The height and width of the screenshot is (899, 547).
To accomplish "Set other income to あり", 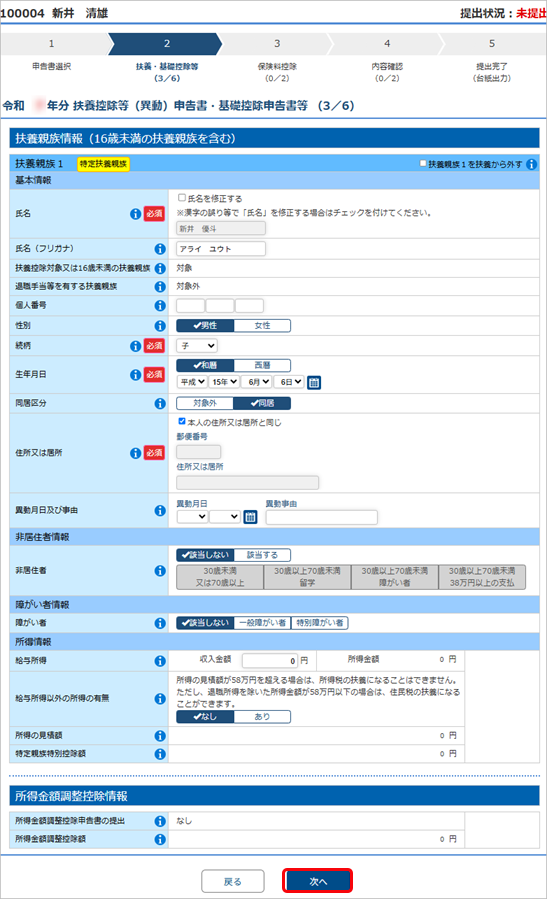I will point(262,717).
